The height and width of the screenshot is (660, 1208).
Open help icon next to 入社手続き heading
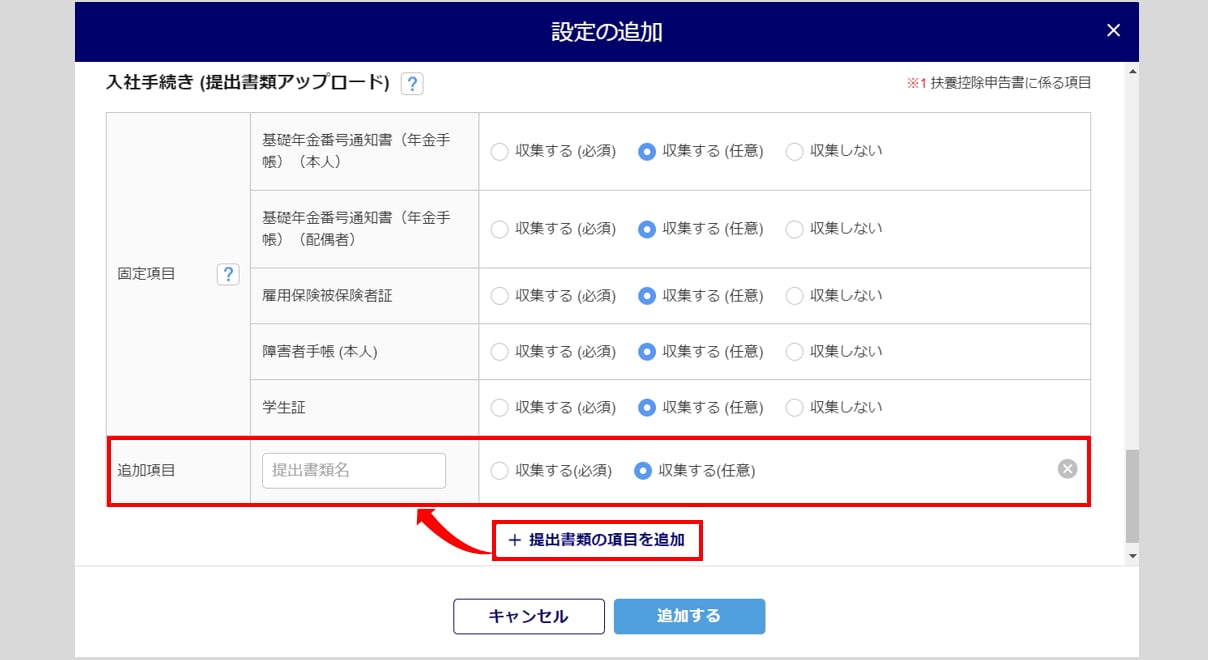[412, 84]
